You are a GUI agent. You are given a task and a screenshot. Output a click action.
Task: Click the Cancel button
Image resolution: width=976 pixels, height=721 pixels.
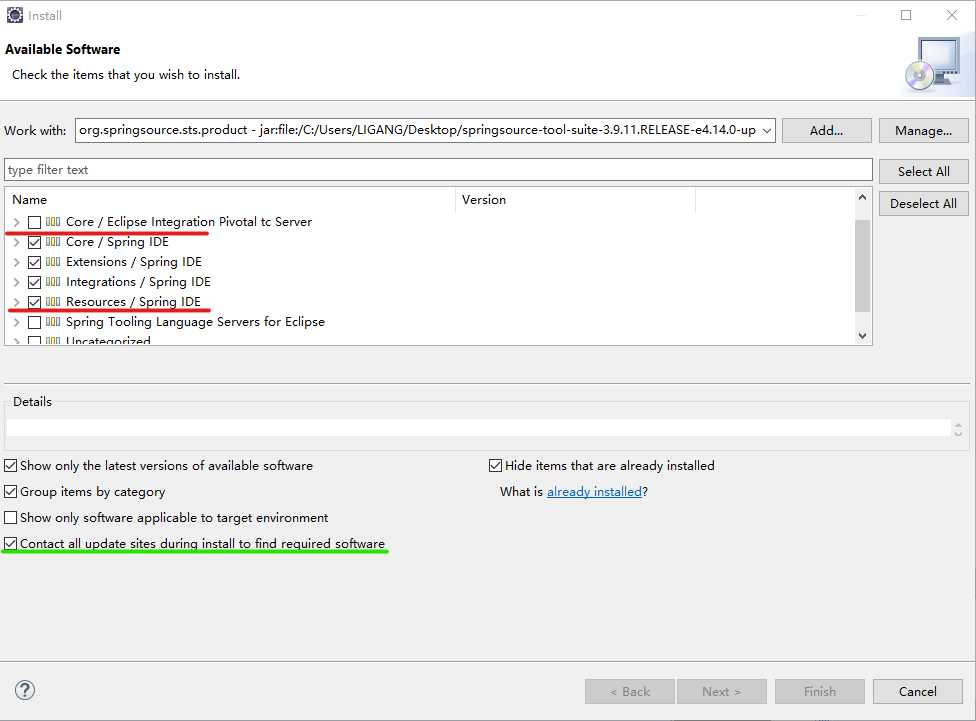click(917, 692)
